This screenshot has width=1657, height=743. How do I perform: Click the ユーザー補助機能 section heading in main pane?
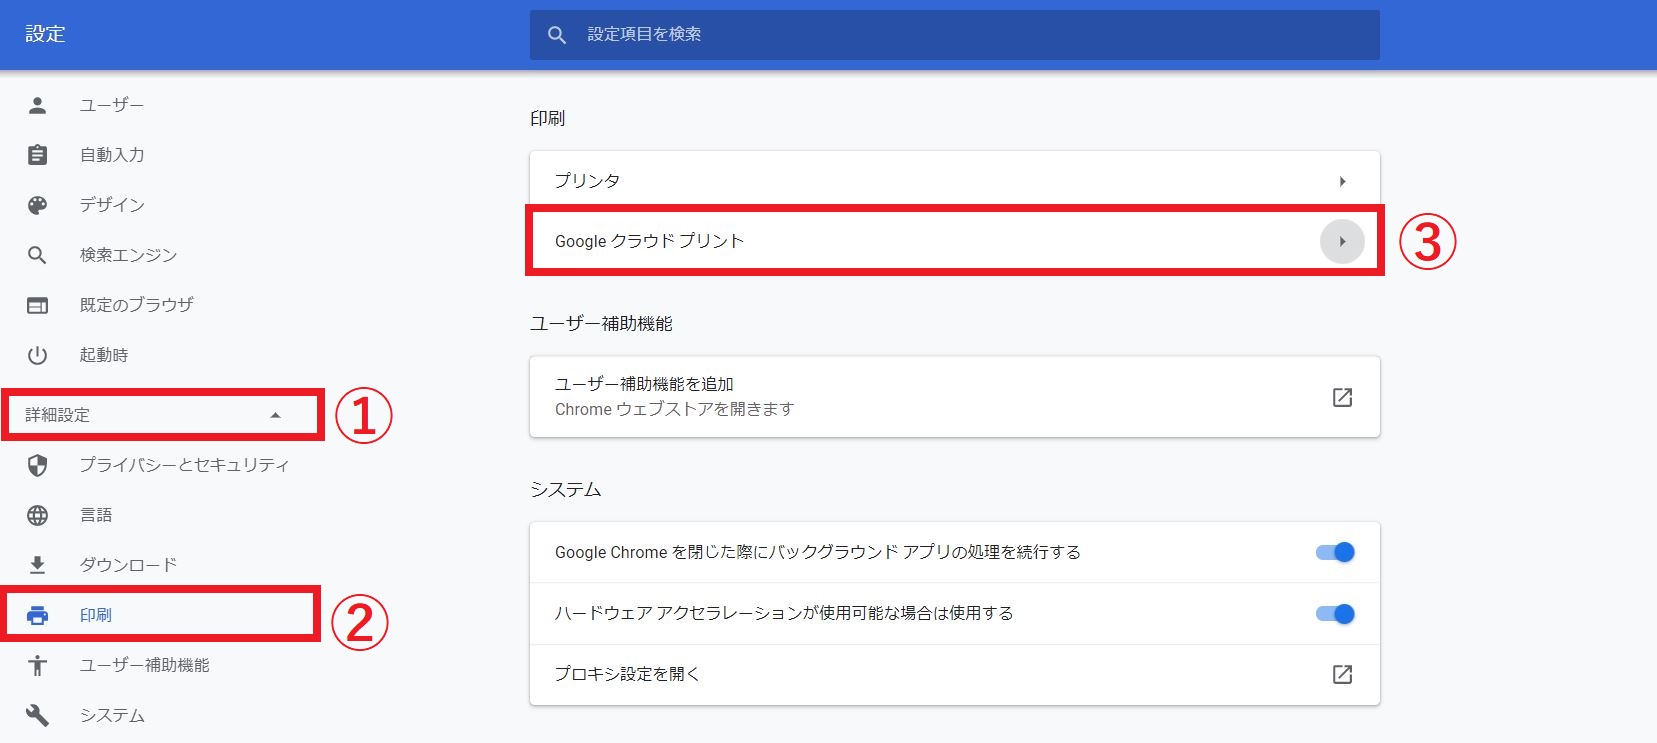coord(601,324)
